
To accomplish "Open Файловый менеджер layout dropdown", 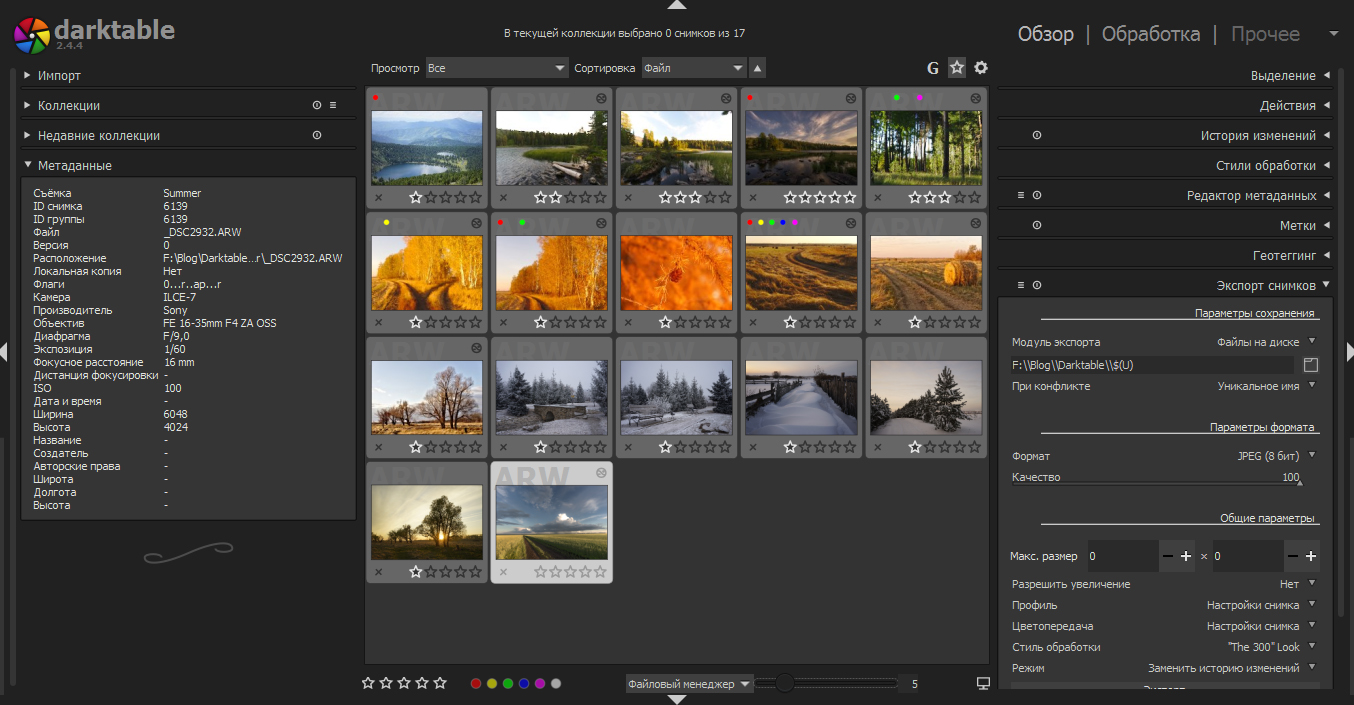I will click(689, 684).
